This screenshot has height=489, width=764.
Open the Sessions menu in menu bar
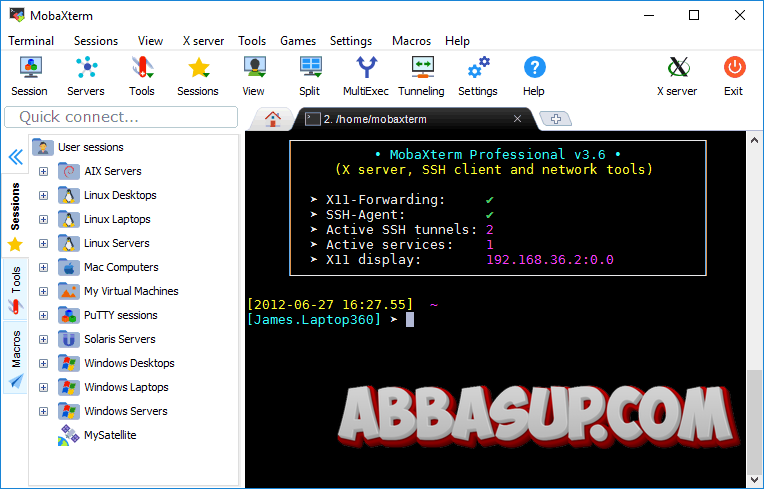[x=96, y=41]
